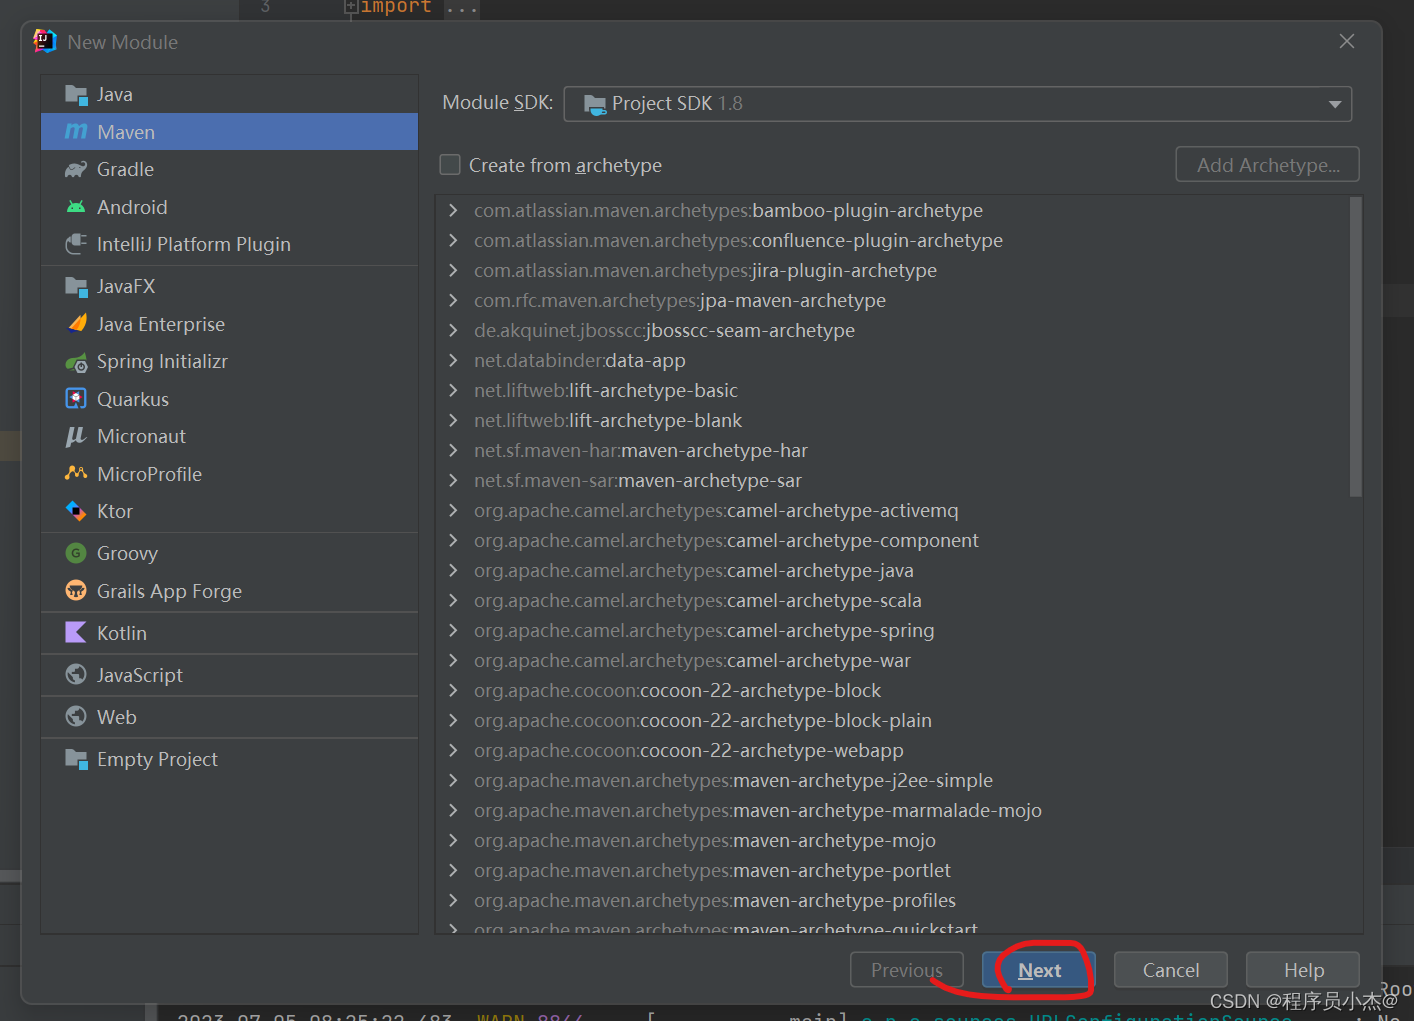Click the Micronaut mu icon
Viewport: 1414px width, 1021px height.
(76, 436)
